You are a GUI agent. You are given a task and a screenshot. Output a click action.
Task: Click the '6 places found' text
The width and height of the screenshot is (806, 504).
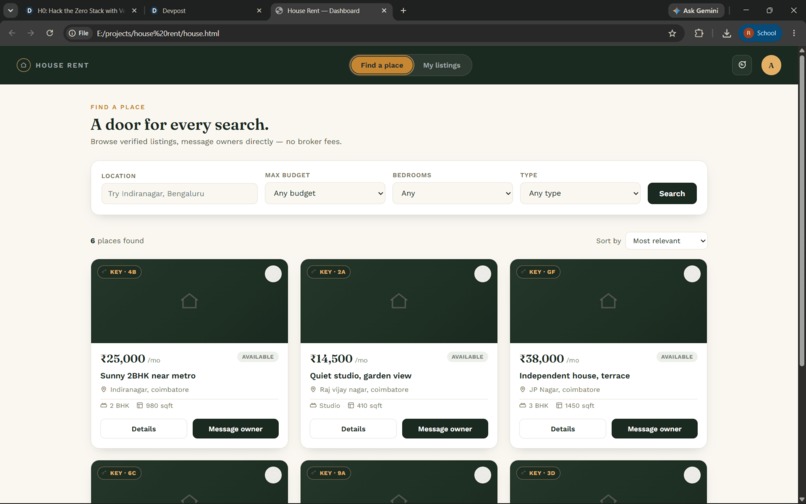[117, 241]
